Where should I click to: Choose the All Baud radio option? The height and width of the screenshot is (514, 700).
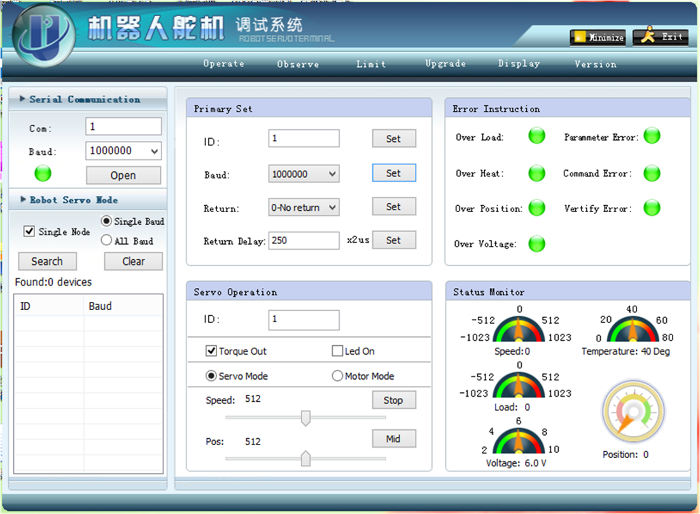click(107, 241)
